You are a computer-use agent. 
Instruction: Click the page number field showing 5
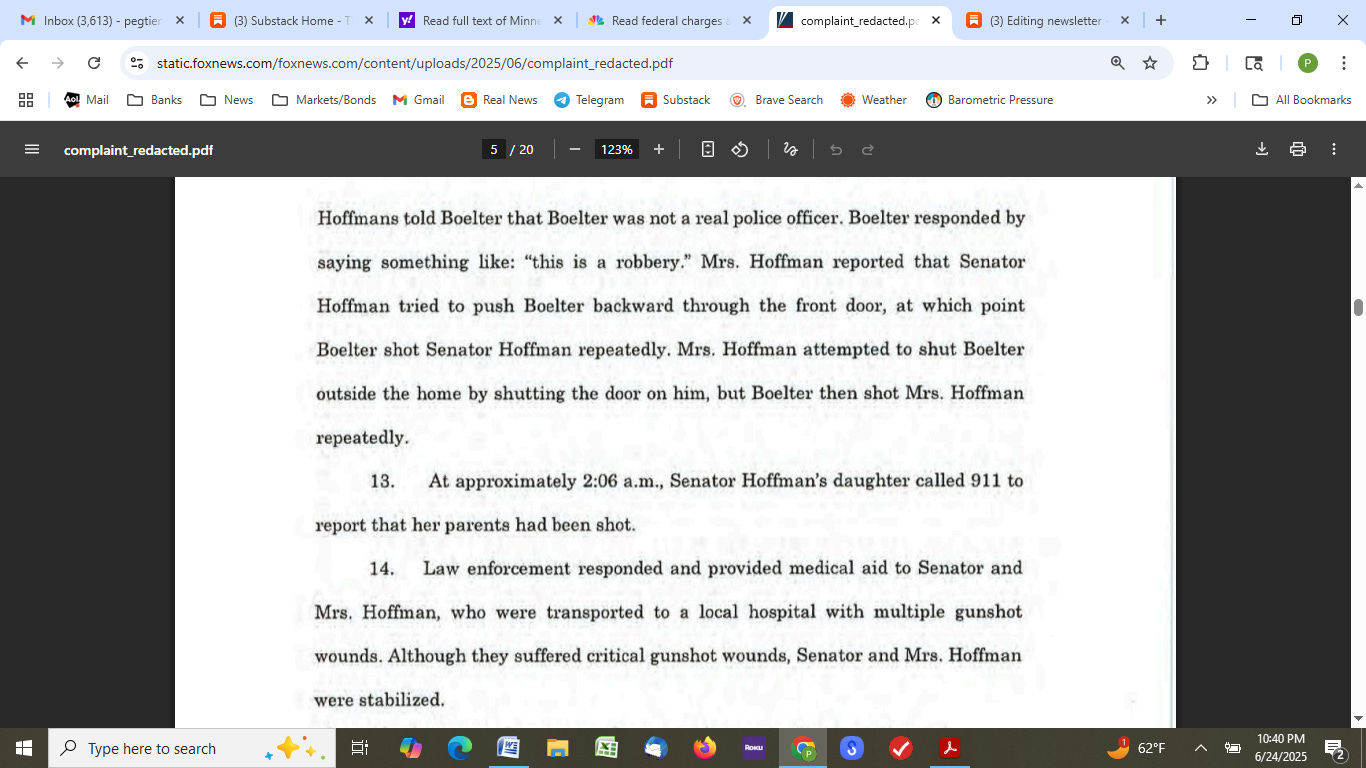tap(492, 149)
